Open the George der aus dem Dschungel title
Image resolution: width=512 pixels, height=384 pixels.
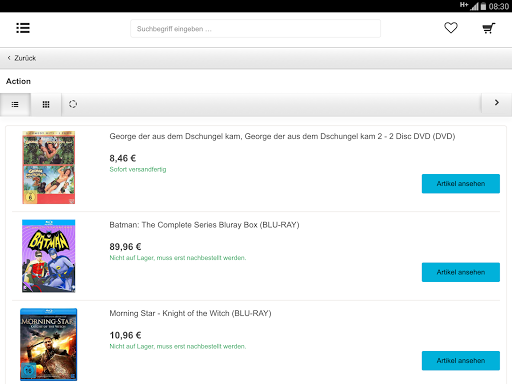[282, 136]
